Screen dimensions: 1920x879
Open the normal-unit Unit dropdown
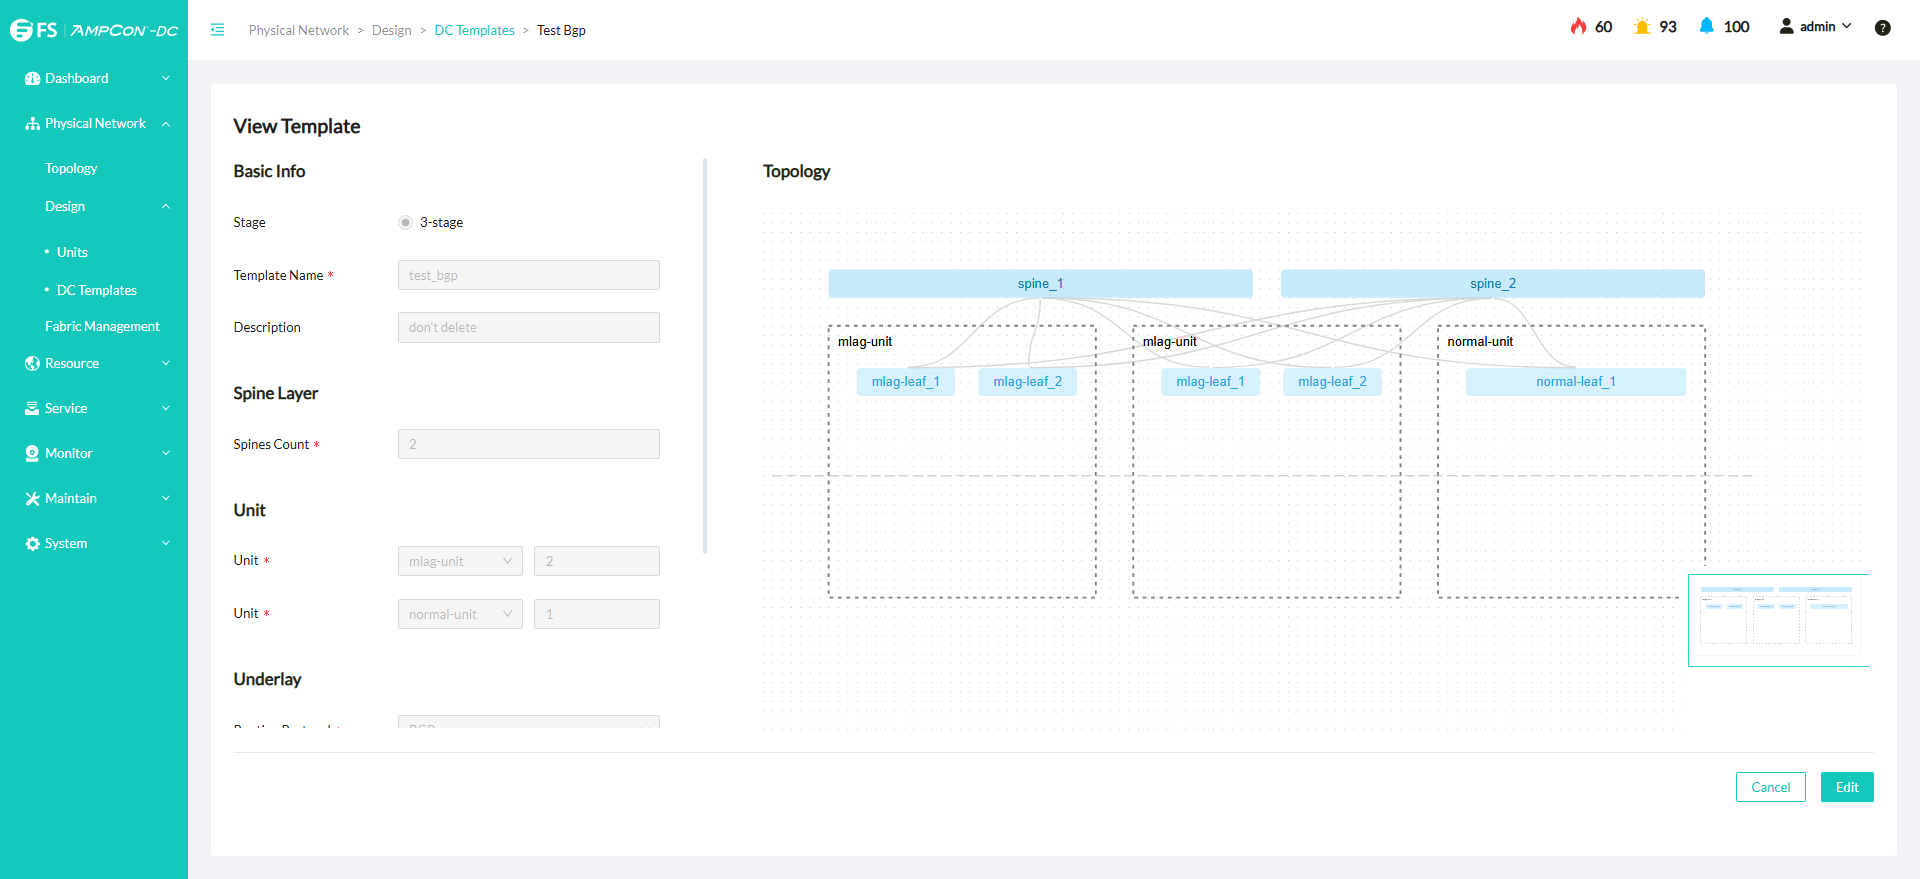pyautogui.click(x=460, y=614)
